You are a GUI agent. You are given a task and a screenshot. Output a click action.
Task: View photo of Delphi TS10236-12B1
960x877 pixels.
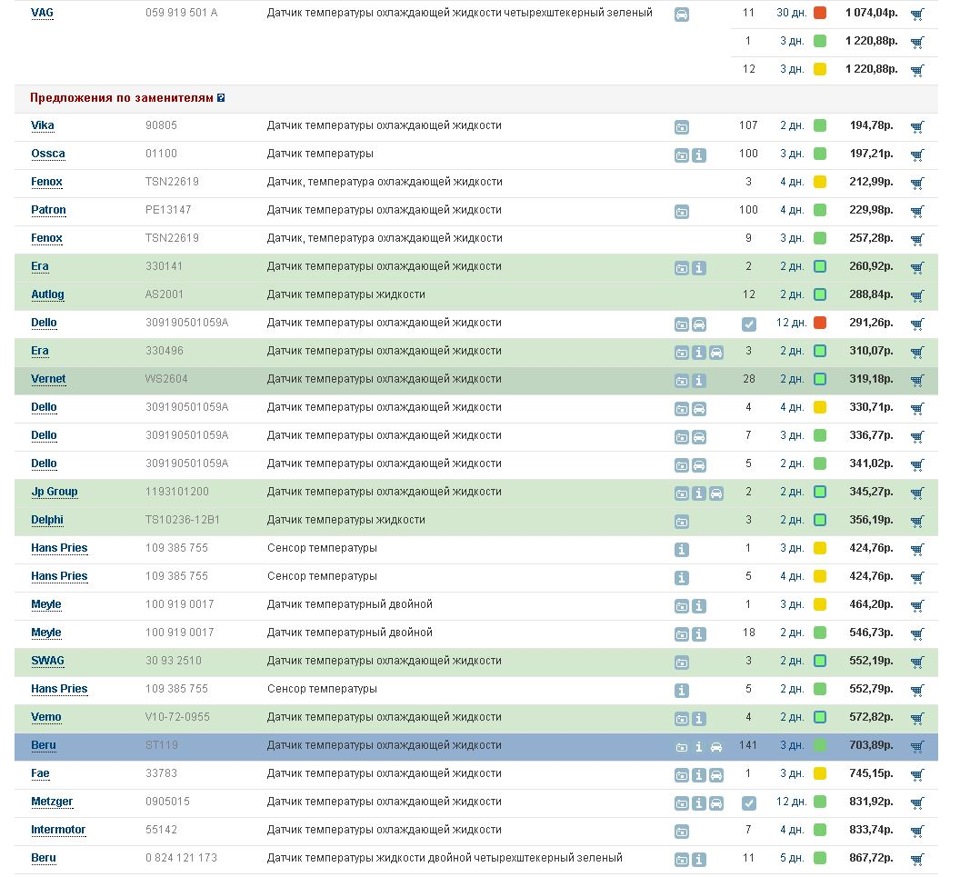coord(681,522)
